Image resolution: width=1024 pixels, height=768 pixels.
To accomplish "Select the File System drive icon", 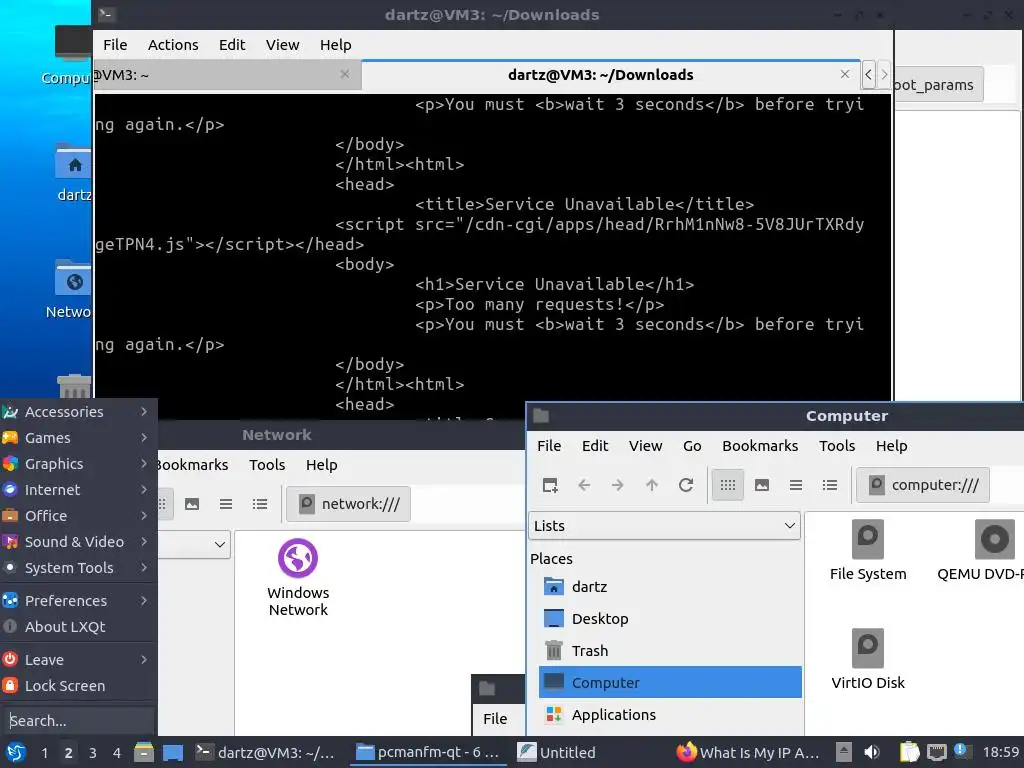I will tap(868, 550).
